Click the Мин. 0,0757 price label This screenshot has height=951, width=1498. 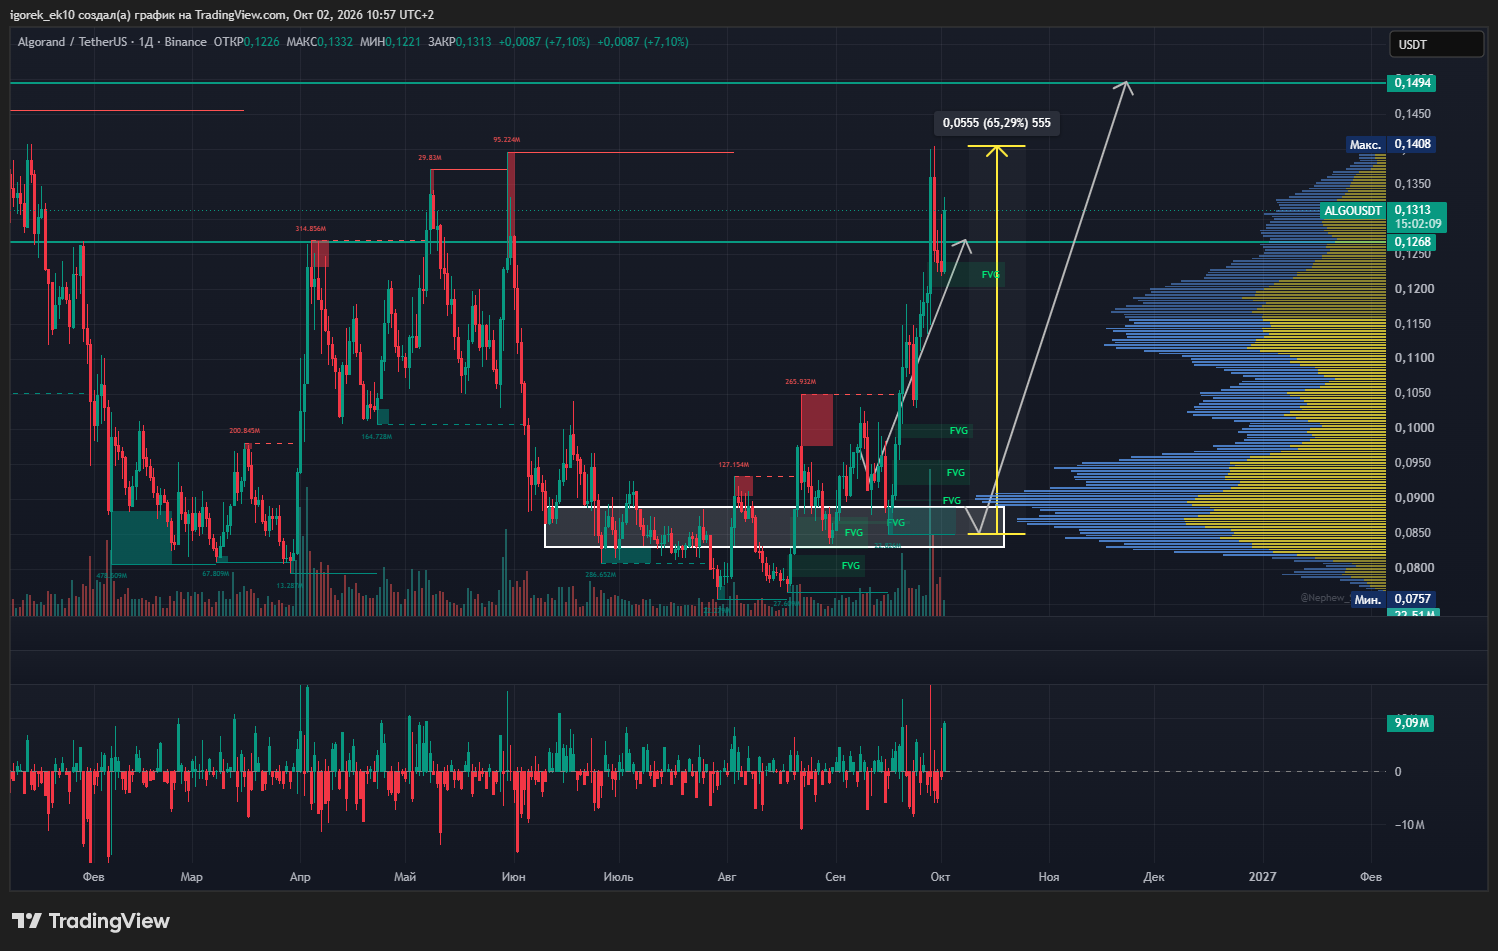tap(1393, 599)
